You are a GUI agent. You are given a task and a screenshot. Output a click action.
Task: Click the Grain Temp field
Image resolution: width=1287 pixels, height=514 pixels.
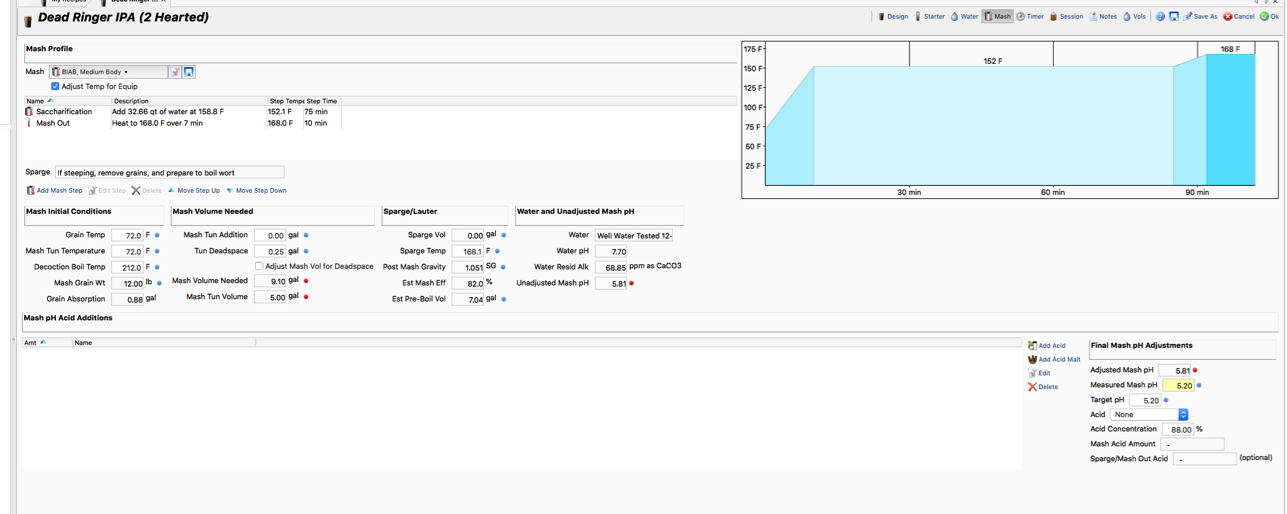point(127,236)
